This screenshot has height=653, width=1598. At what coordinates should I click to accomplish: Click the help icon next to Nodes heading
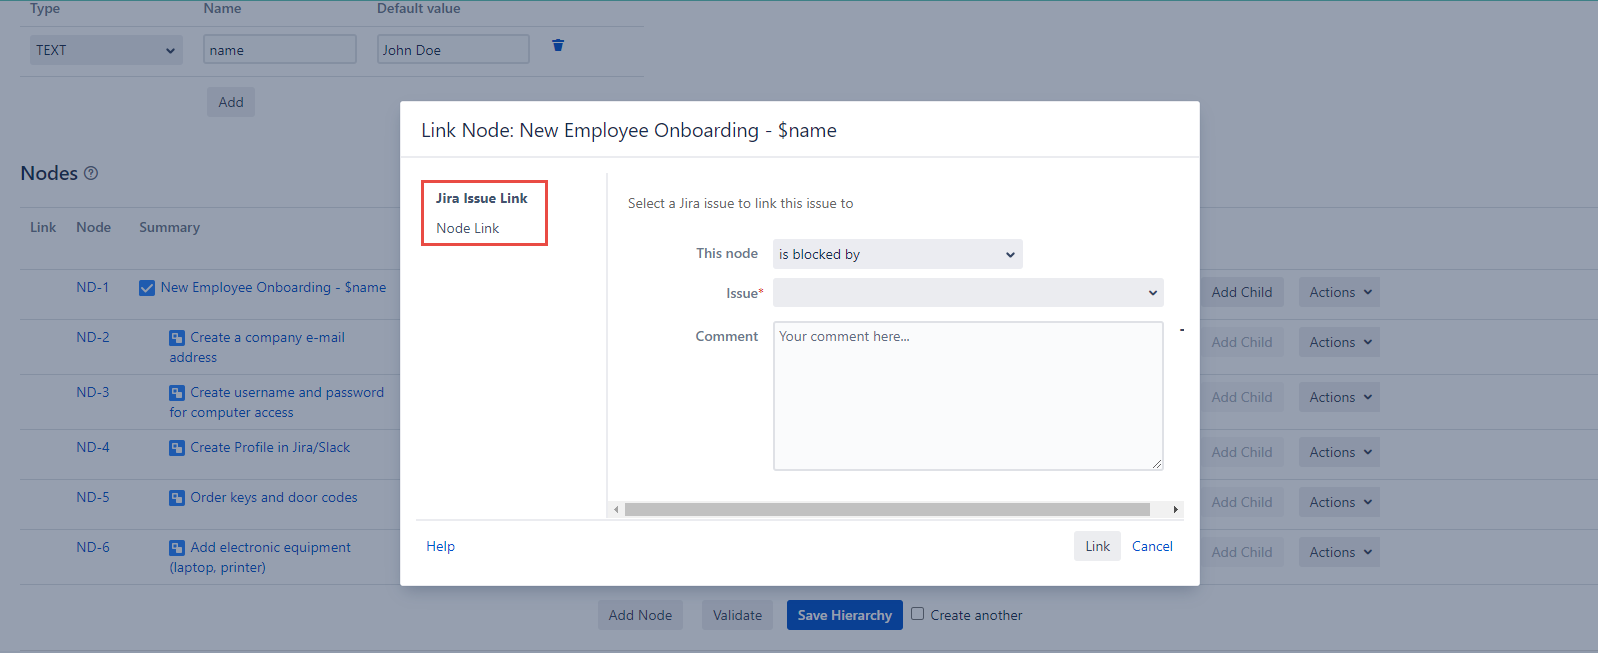[x=91, y=173]
